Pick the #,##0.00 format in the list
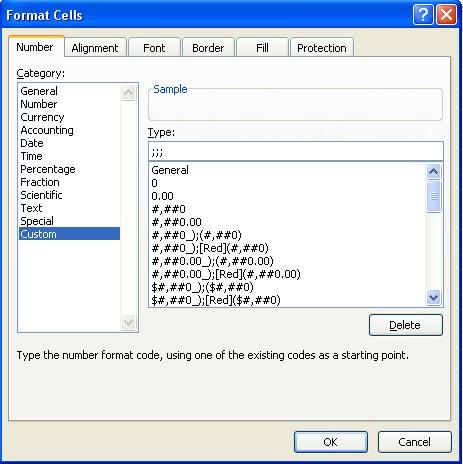The height and width of the screenshot is (464, 463). click(176, 222)
